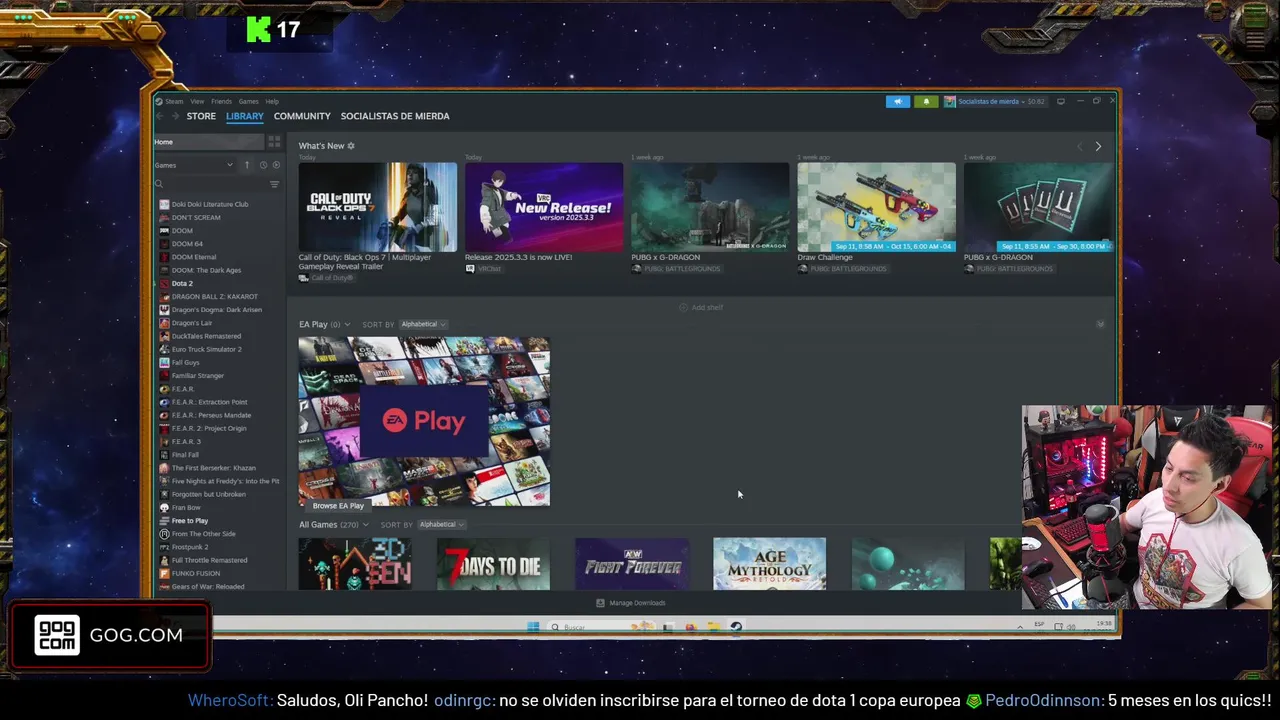Show previous What's New items arrow
The width and height of the screenshot is (1280, 720).
coord(1079,147)
